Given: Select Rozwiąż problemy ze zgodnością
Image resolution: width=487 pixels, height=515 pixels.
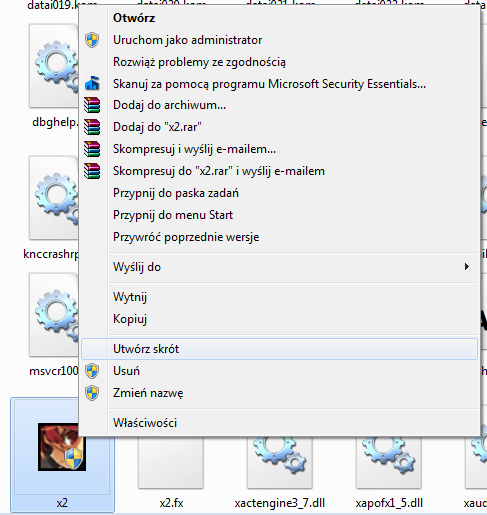Looking at the screenshot, I should (279, 62).
